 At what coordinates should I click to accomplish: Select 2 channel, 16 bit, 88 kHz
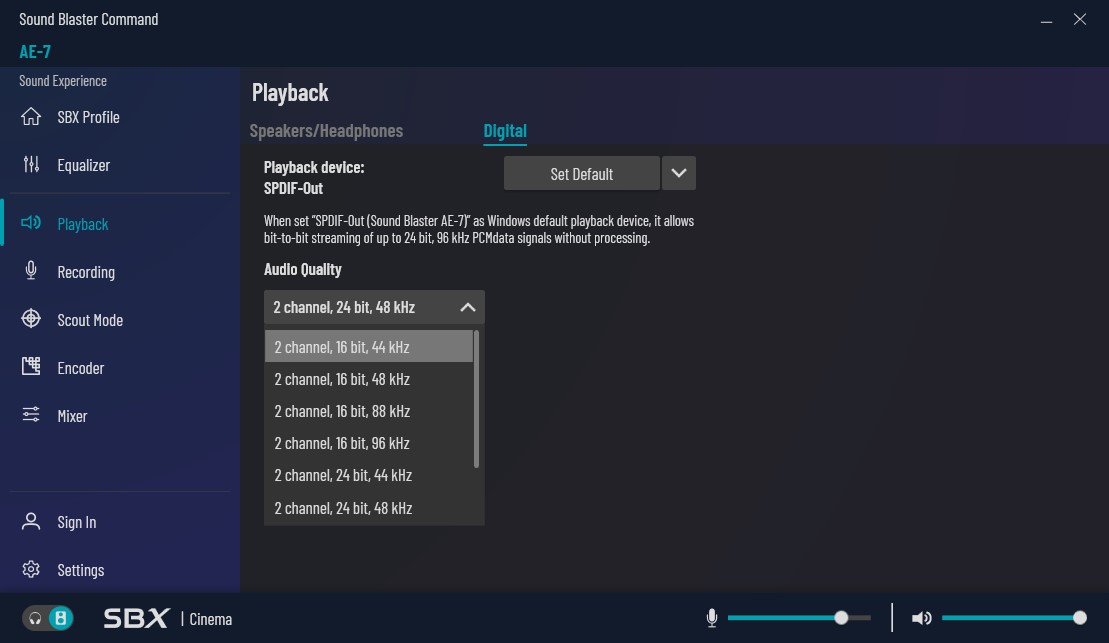pos(368,411)
